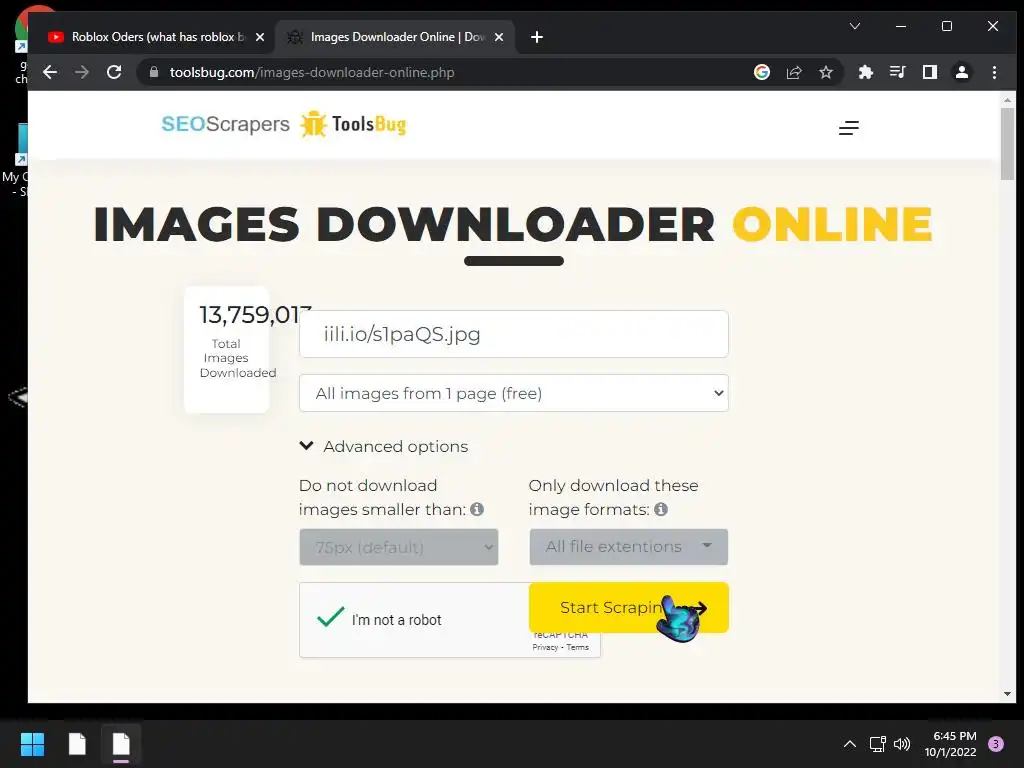View site info via the padlock icon
This screenshot has width=1024, height=768.
[154, 72]
